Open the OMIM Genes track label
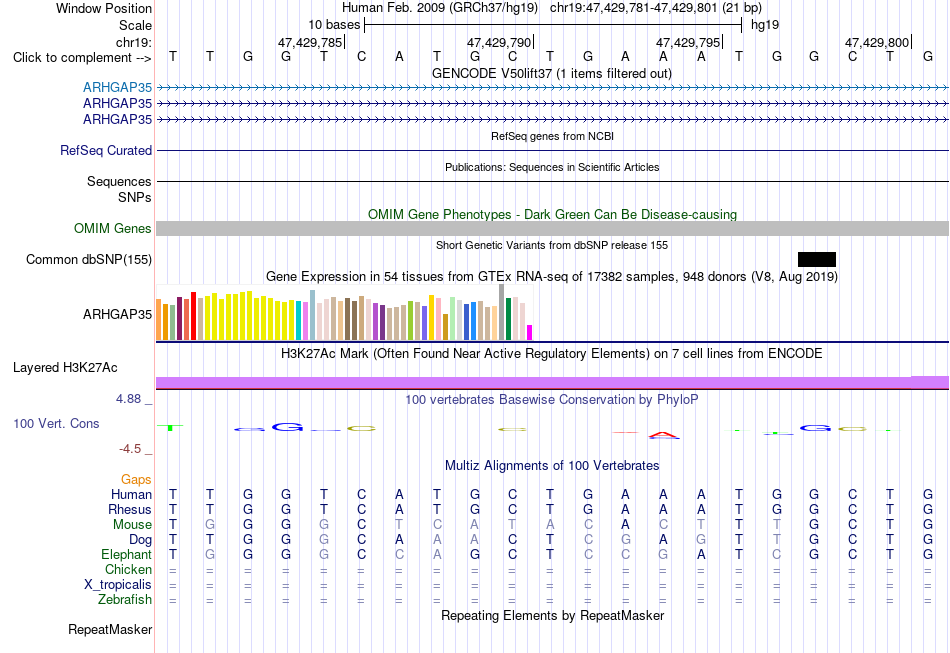 coord(113,228)
